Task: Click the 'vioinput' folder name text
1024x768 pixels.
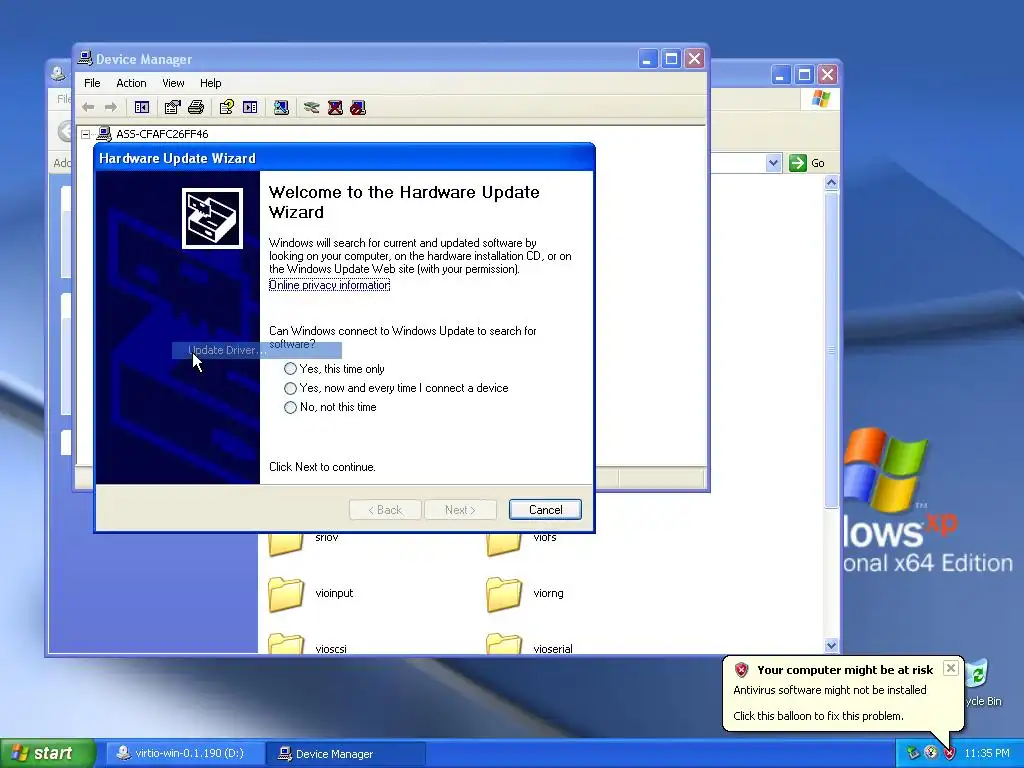Action: [x=334, y=593]
